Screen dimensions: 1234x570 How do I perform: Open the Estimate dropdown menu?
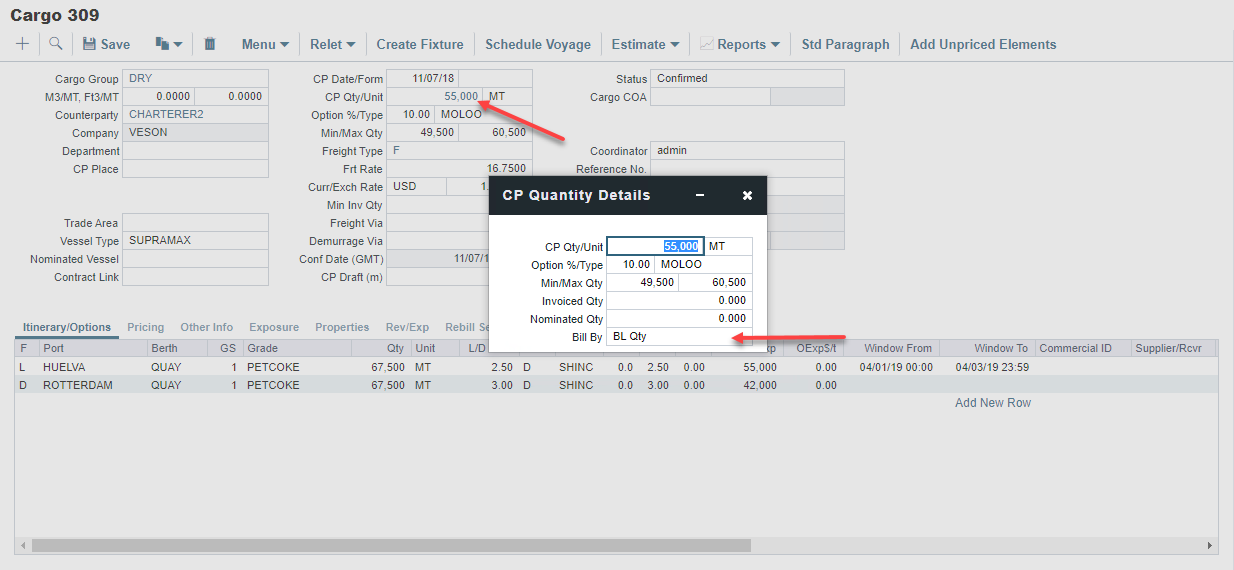point(645,44)
